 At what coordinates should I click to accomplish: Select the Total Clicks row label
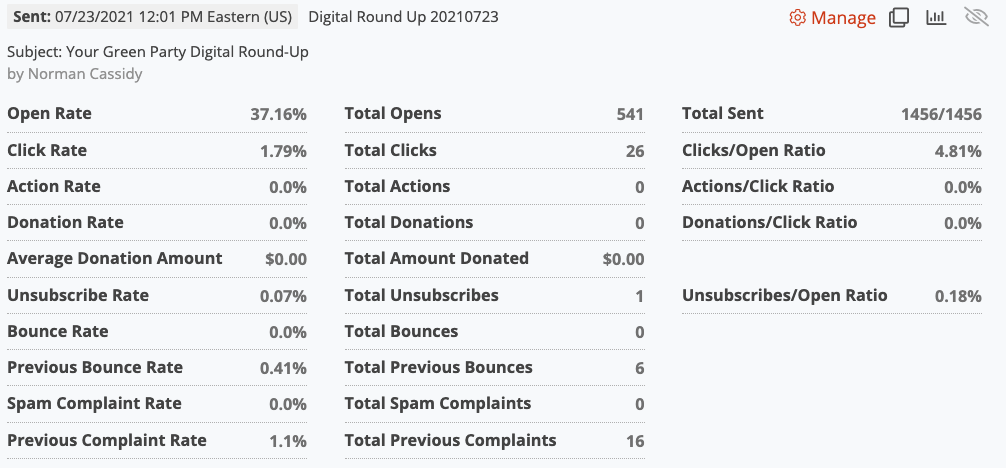click(x=391, y=150)
